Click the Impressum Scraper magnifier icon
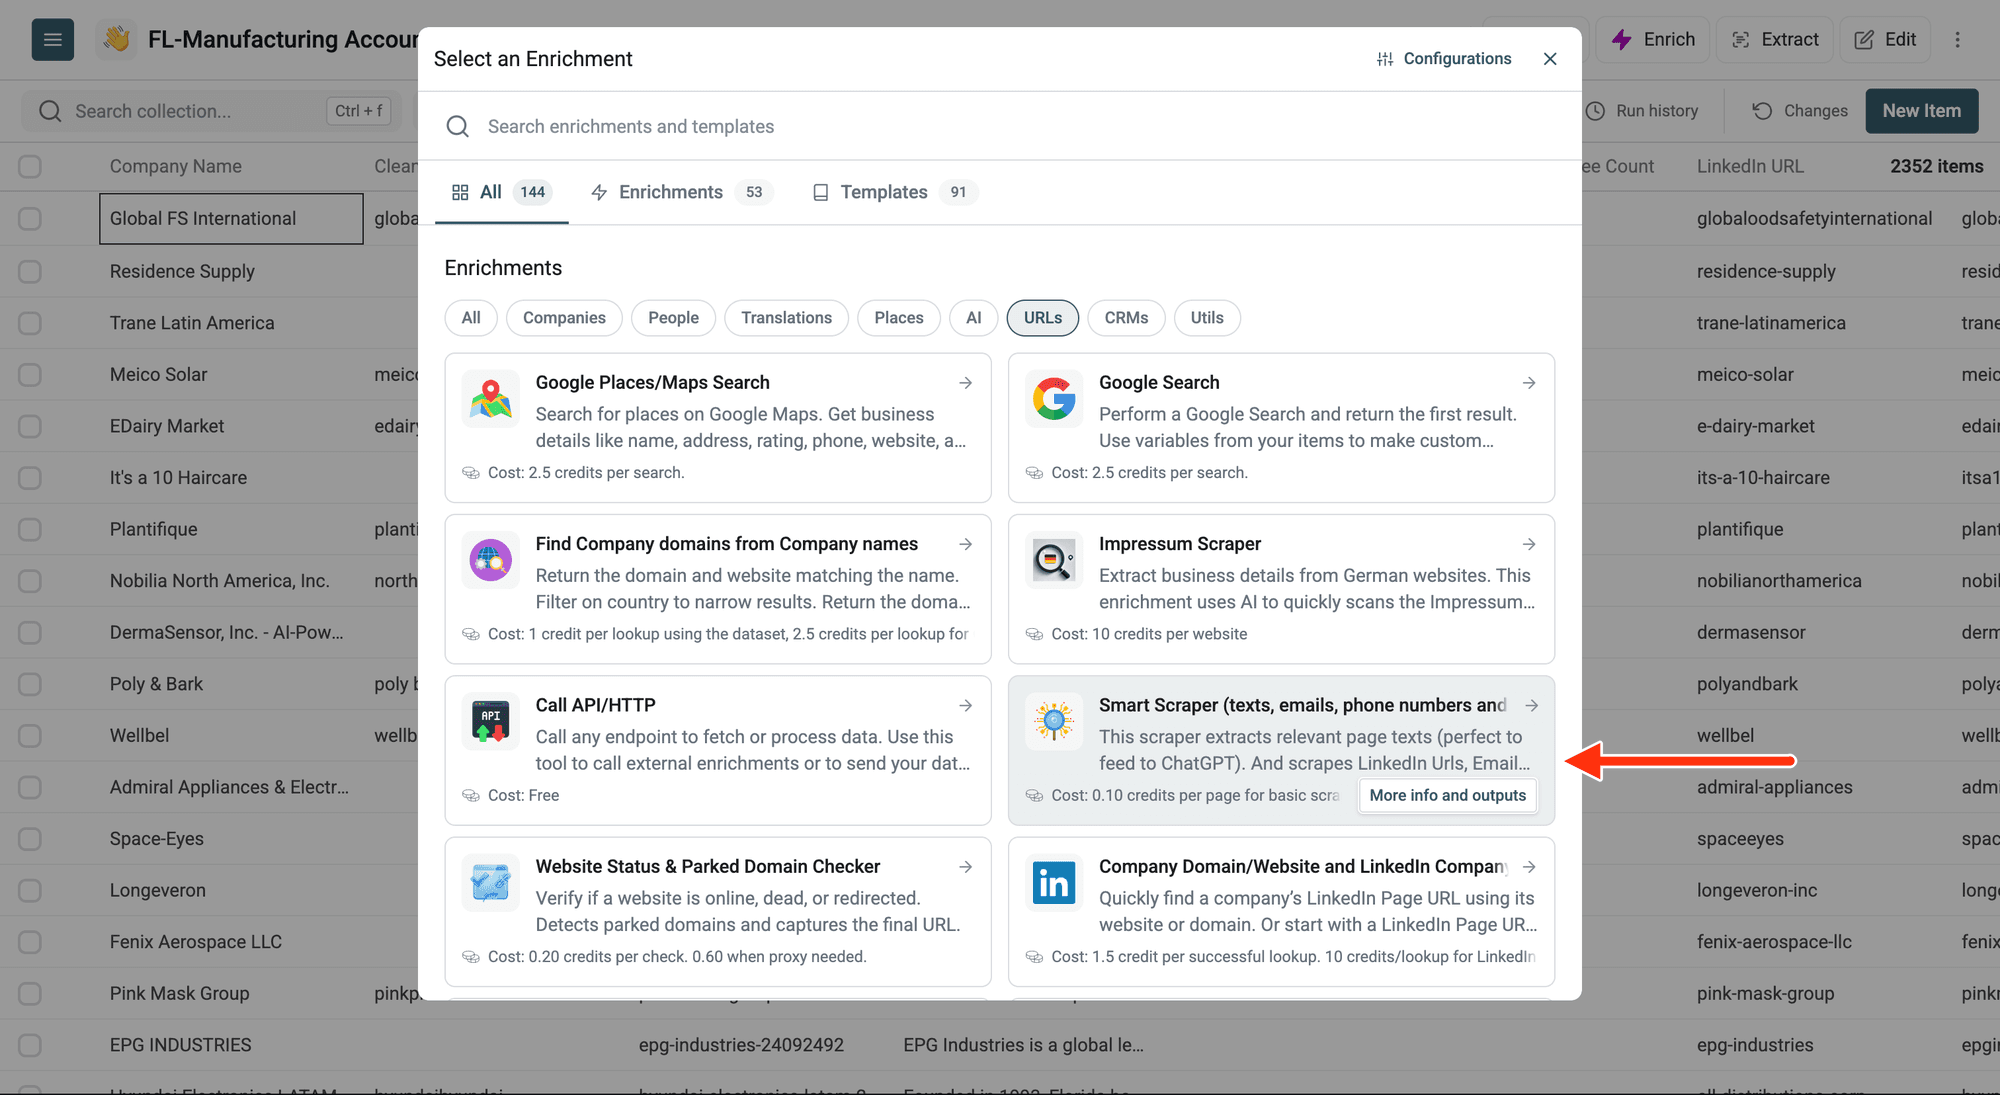Image resolution: width=2000 pixels, height=1095 pixels. [1054, 560]
